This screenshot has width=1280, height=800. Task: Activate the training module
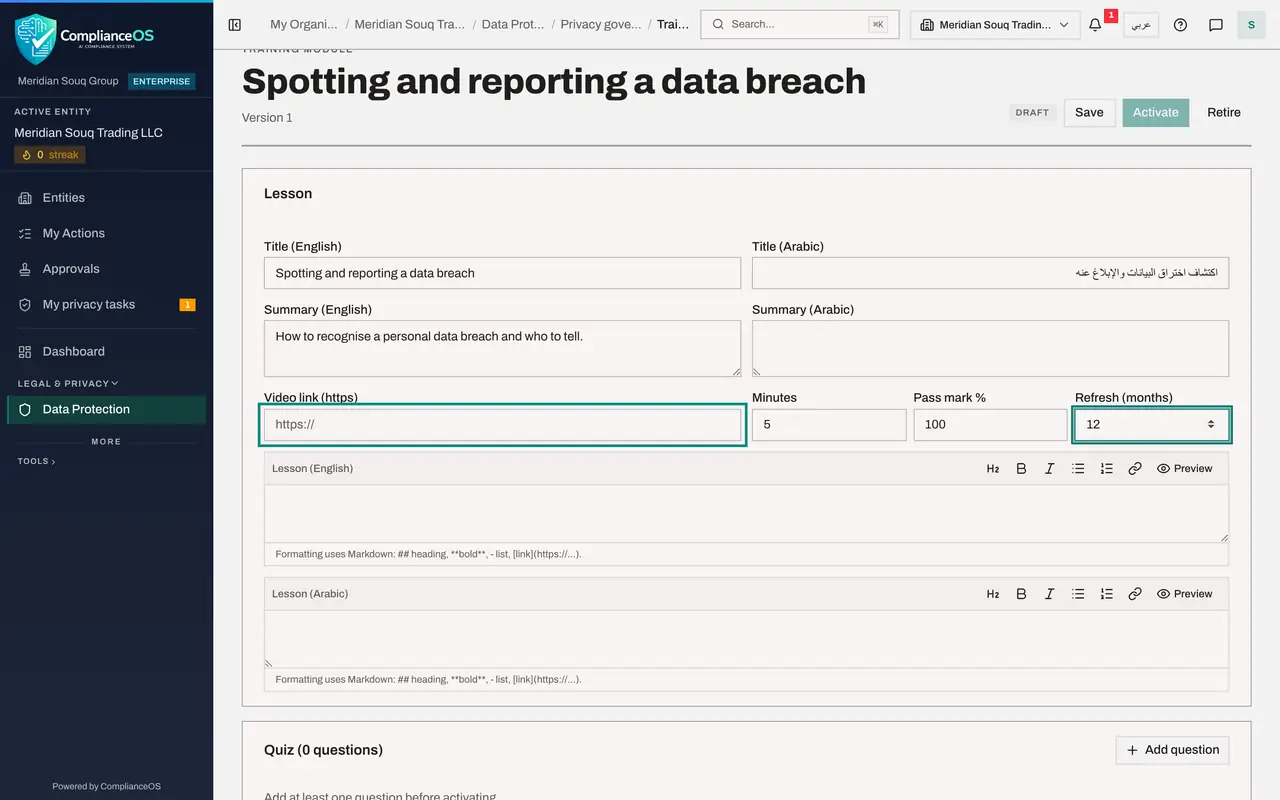click(1156, 112)
